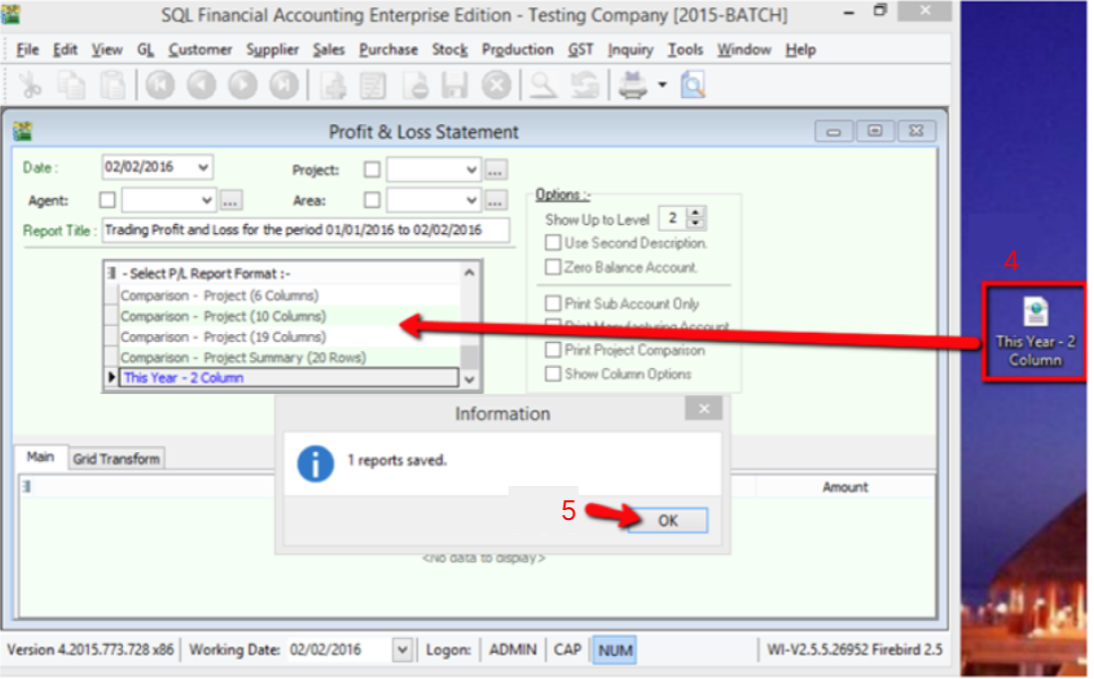
Task: Click the Save floppy disk icon
Action: (x=455, y=87)
